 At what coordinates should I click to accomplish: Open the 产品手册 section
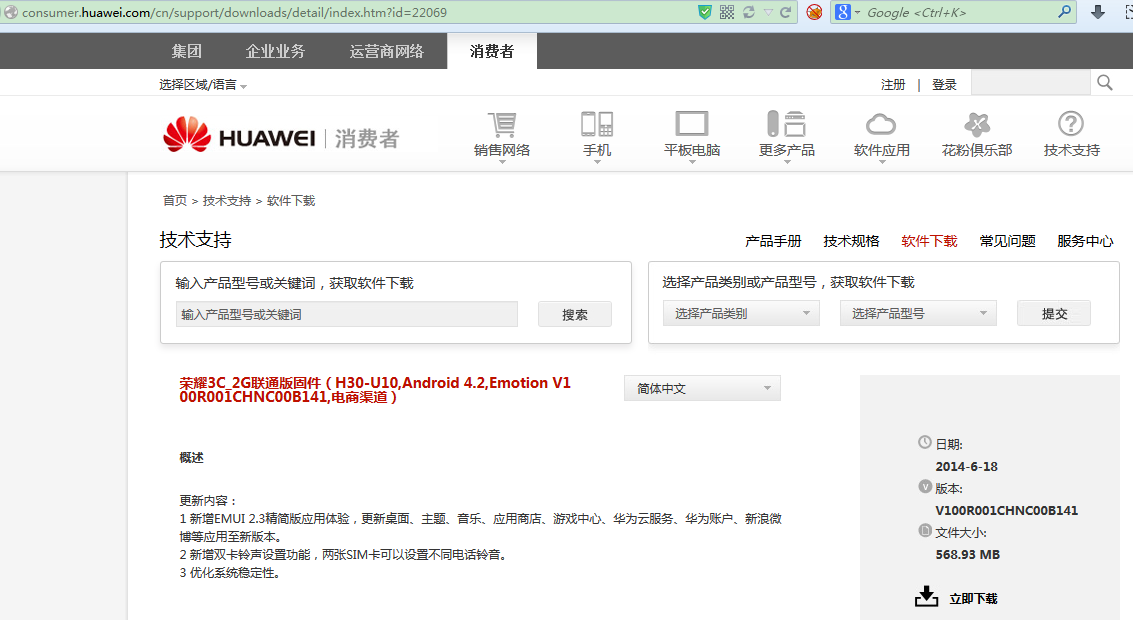coord(773,241)
